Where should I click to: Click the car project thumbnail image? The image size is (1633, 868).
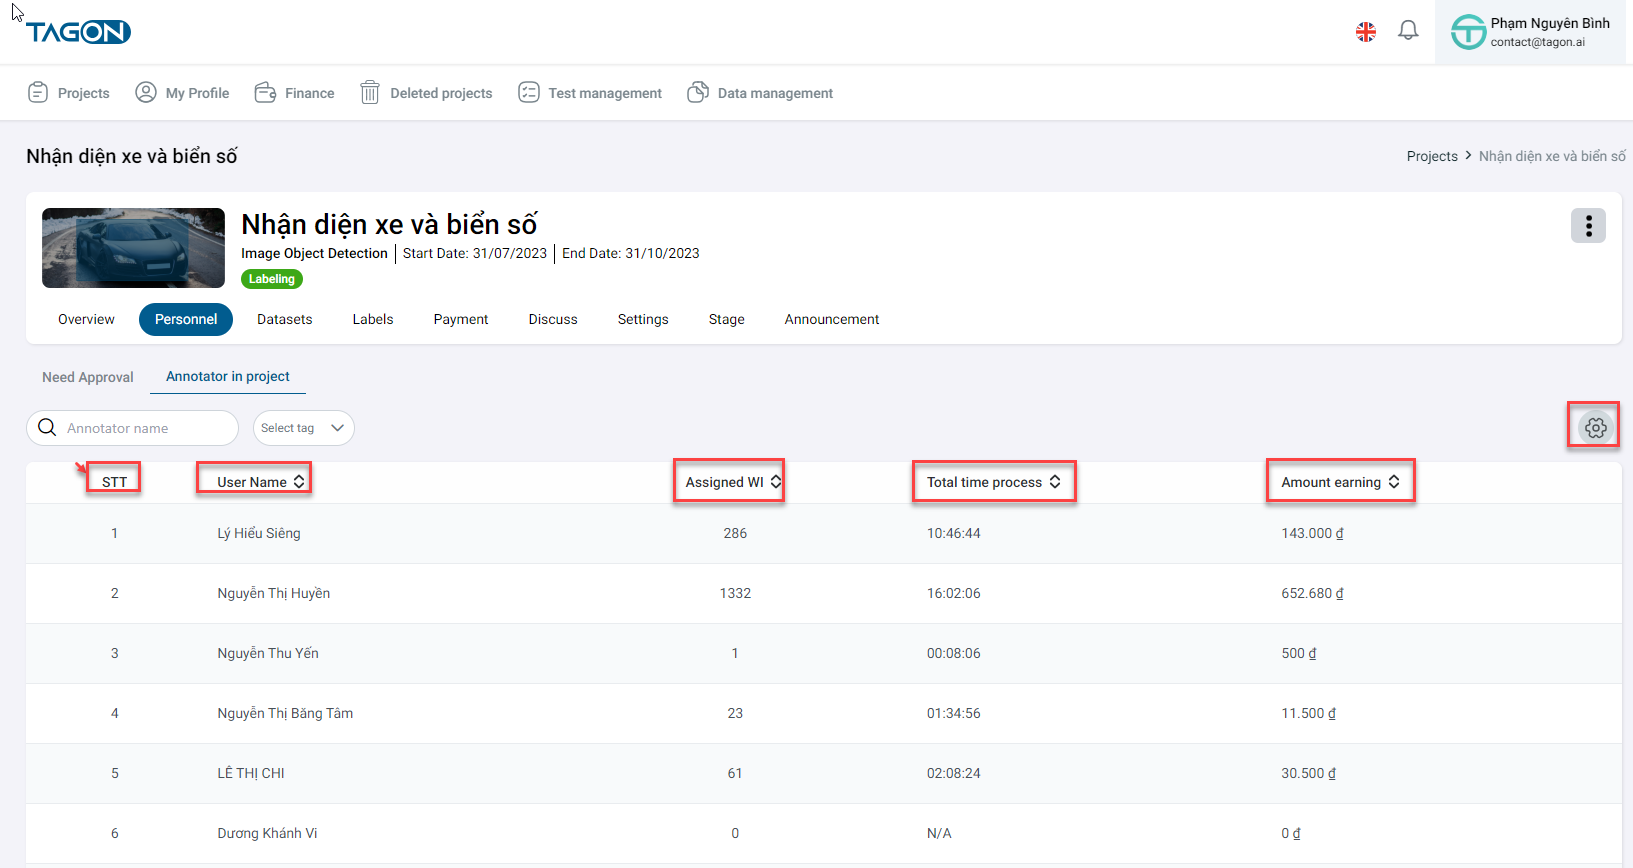click(133, 248)
